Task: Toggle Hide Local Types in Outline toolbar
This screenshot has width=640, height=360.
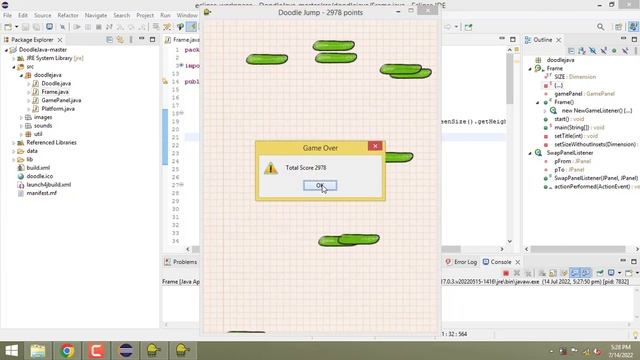Action: point(625,51)
